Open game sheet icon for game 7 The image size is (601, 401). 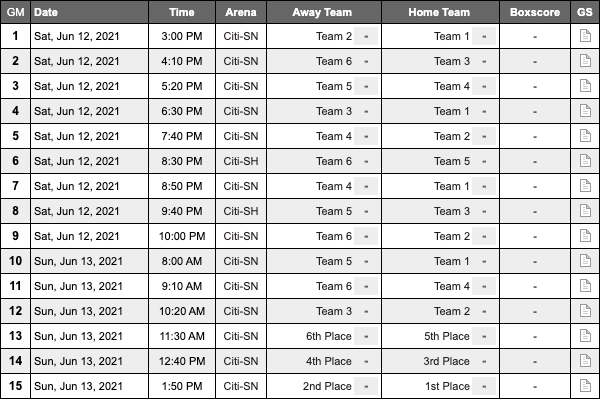point(585,186)
